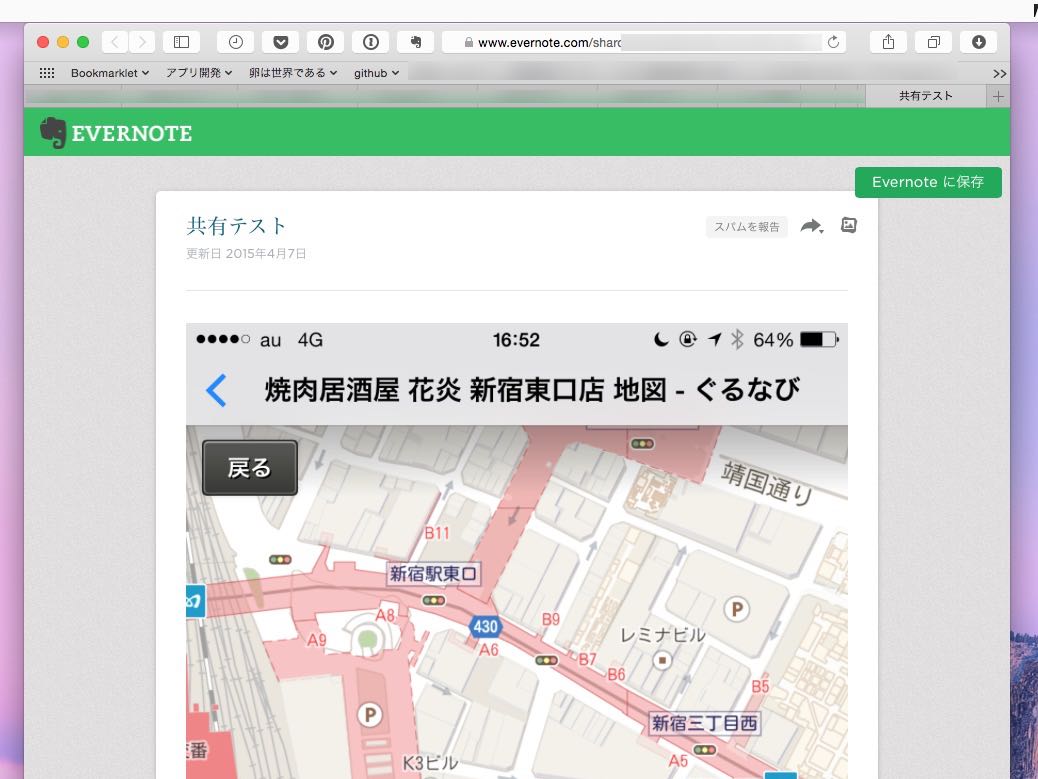Open the history clock toolbar icon
The width and height of the screenshot is (1038, 779).
[236, 42]
